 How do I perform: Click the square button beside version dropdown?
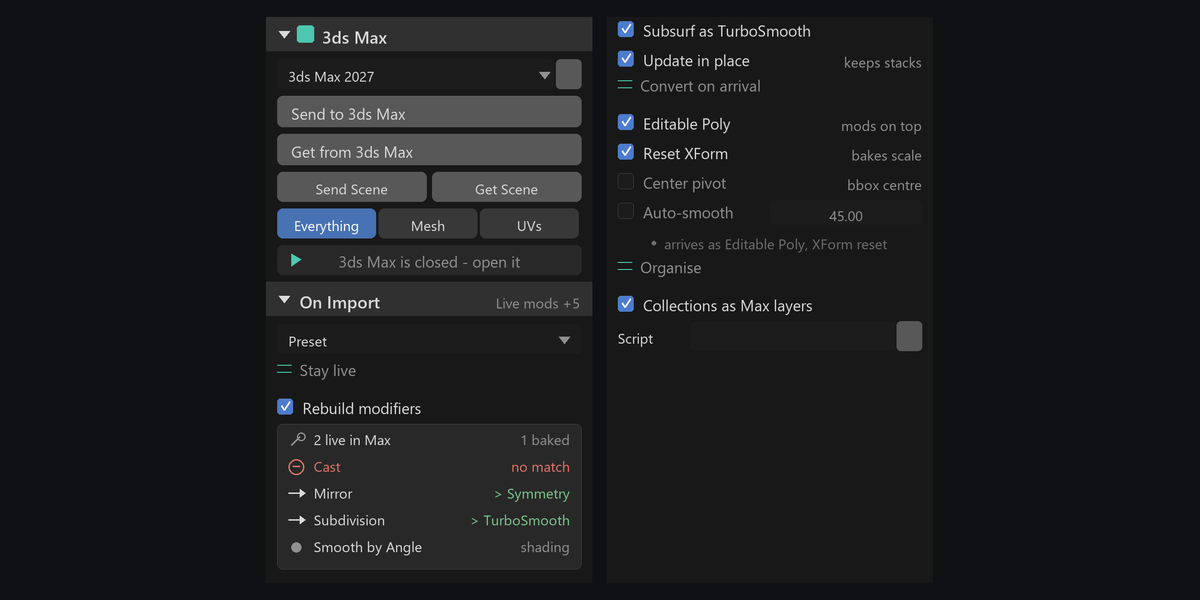point(569,75)
